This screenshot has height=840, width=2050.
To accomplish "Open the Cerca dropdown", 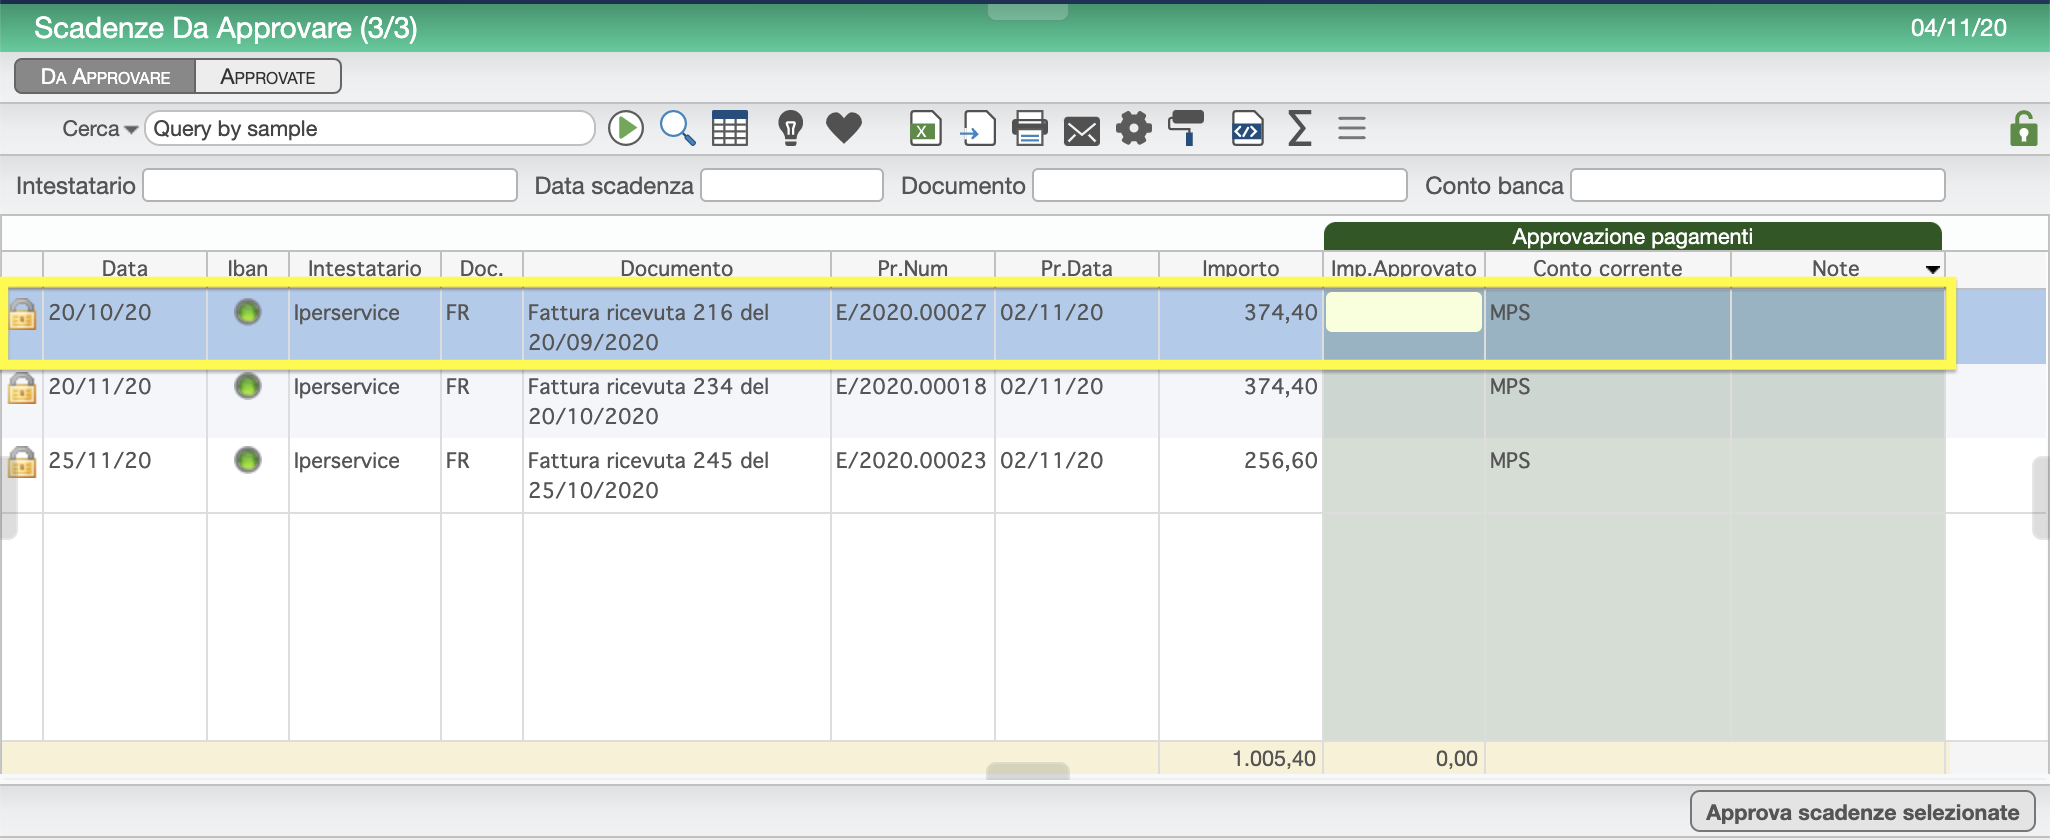I will [x=100, y=129].
